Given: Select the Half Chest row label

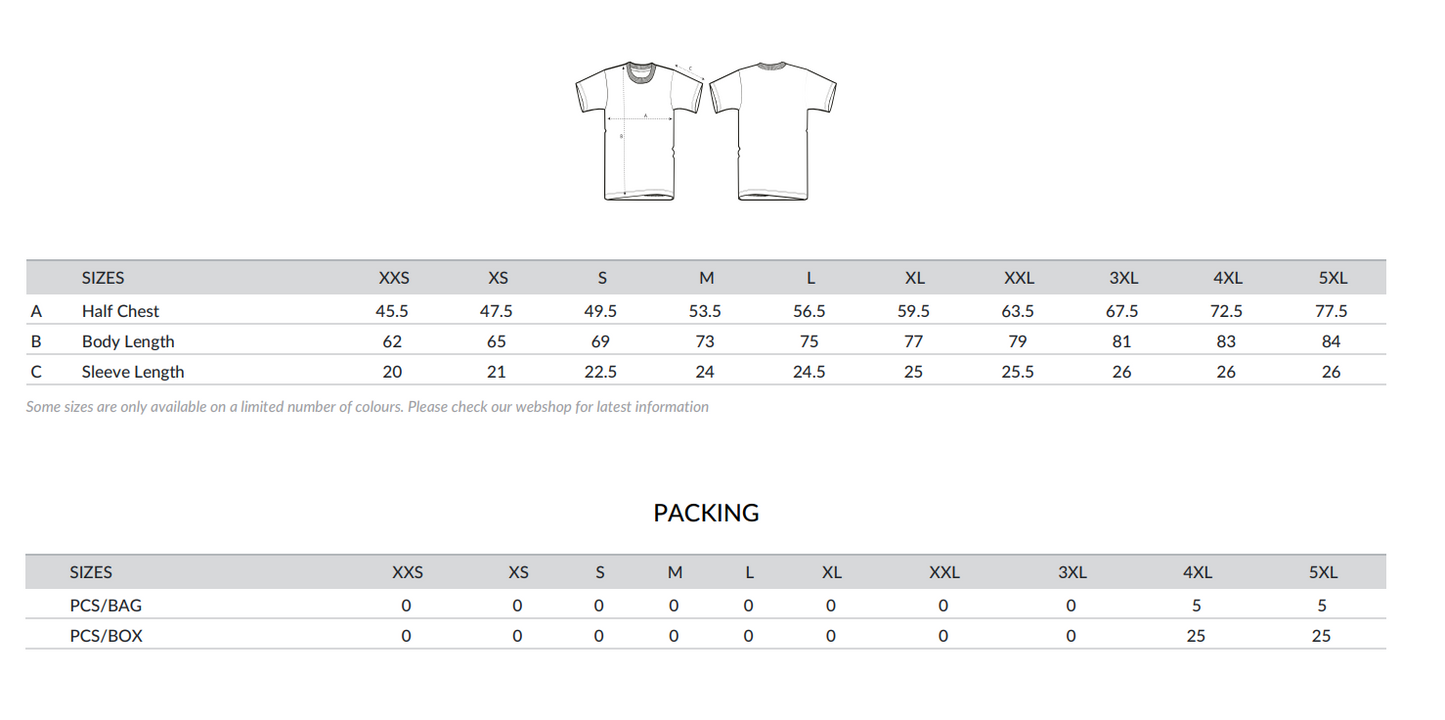Looking at the screenshot, I should 120,311.
